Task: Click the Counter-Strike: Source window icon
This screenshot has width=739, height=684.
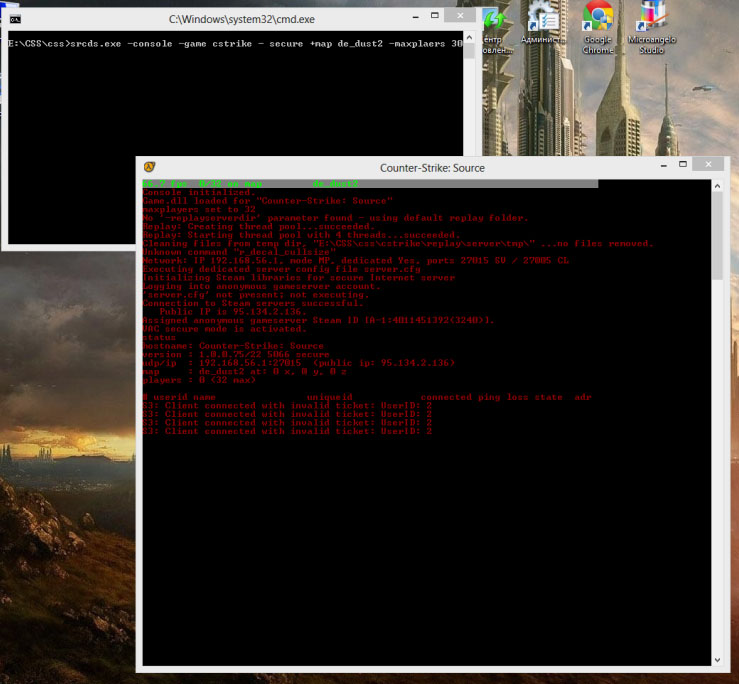Action: (x=150, y=167)
